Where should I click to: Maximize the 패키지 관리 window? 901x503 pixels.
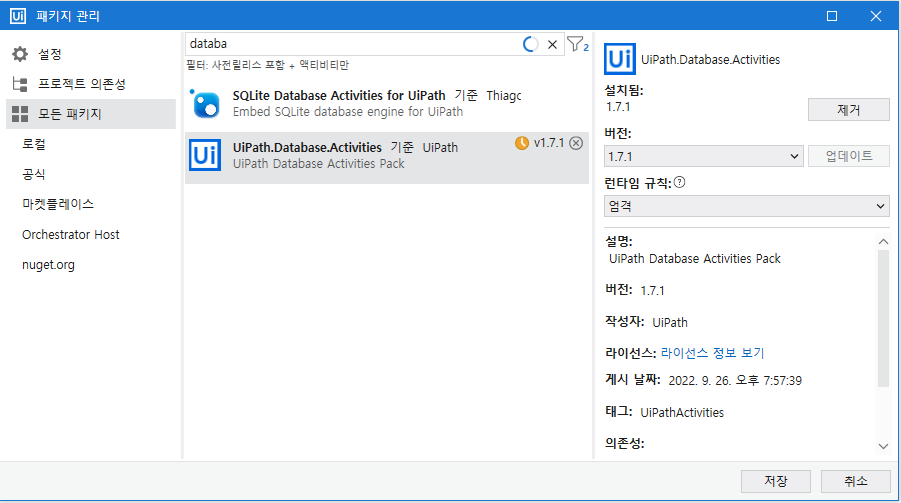(x=831, y=16)
